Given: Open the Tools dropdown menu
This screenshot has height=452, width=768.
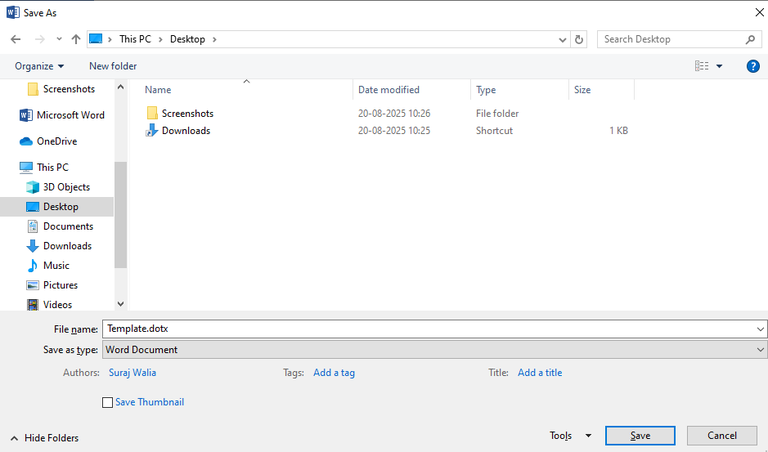Looking at the screenshot, I should (x=570, y=435).
